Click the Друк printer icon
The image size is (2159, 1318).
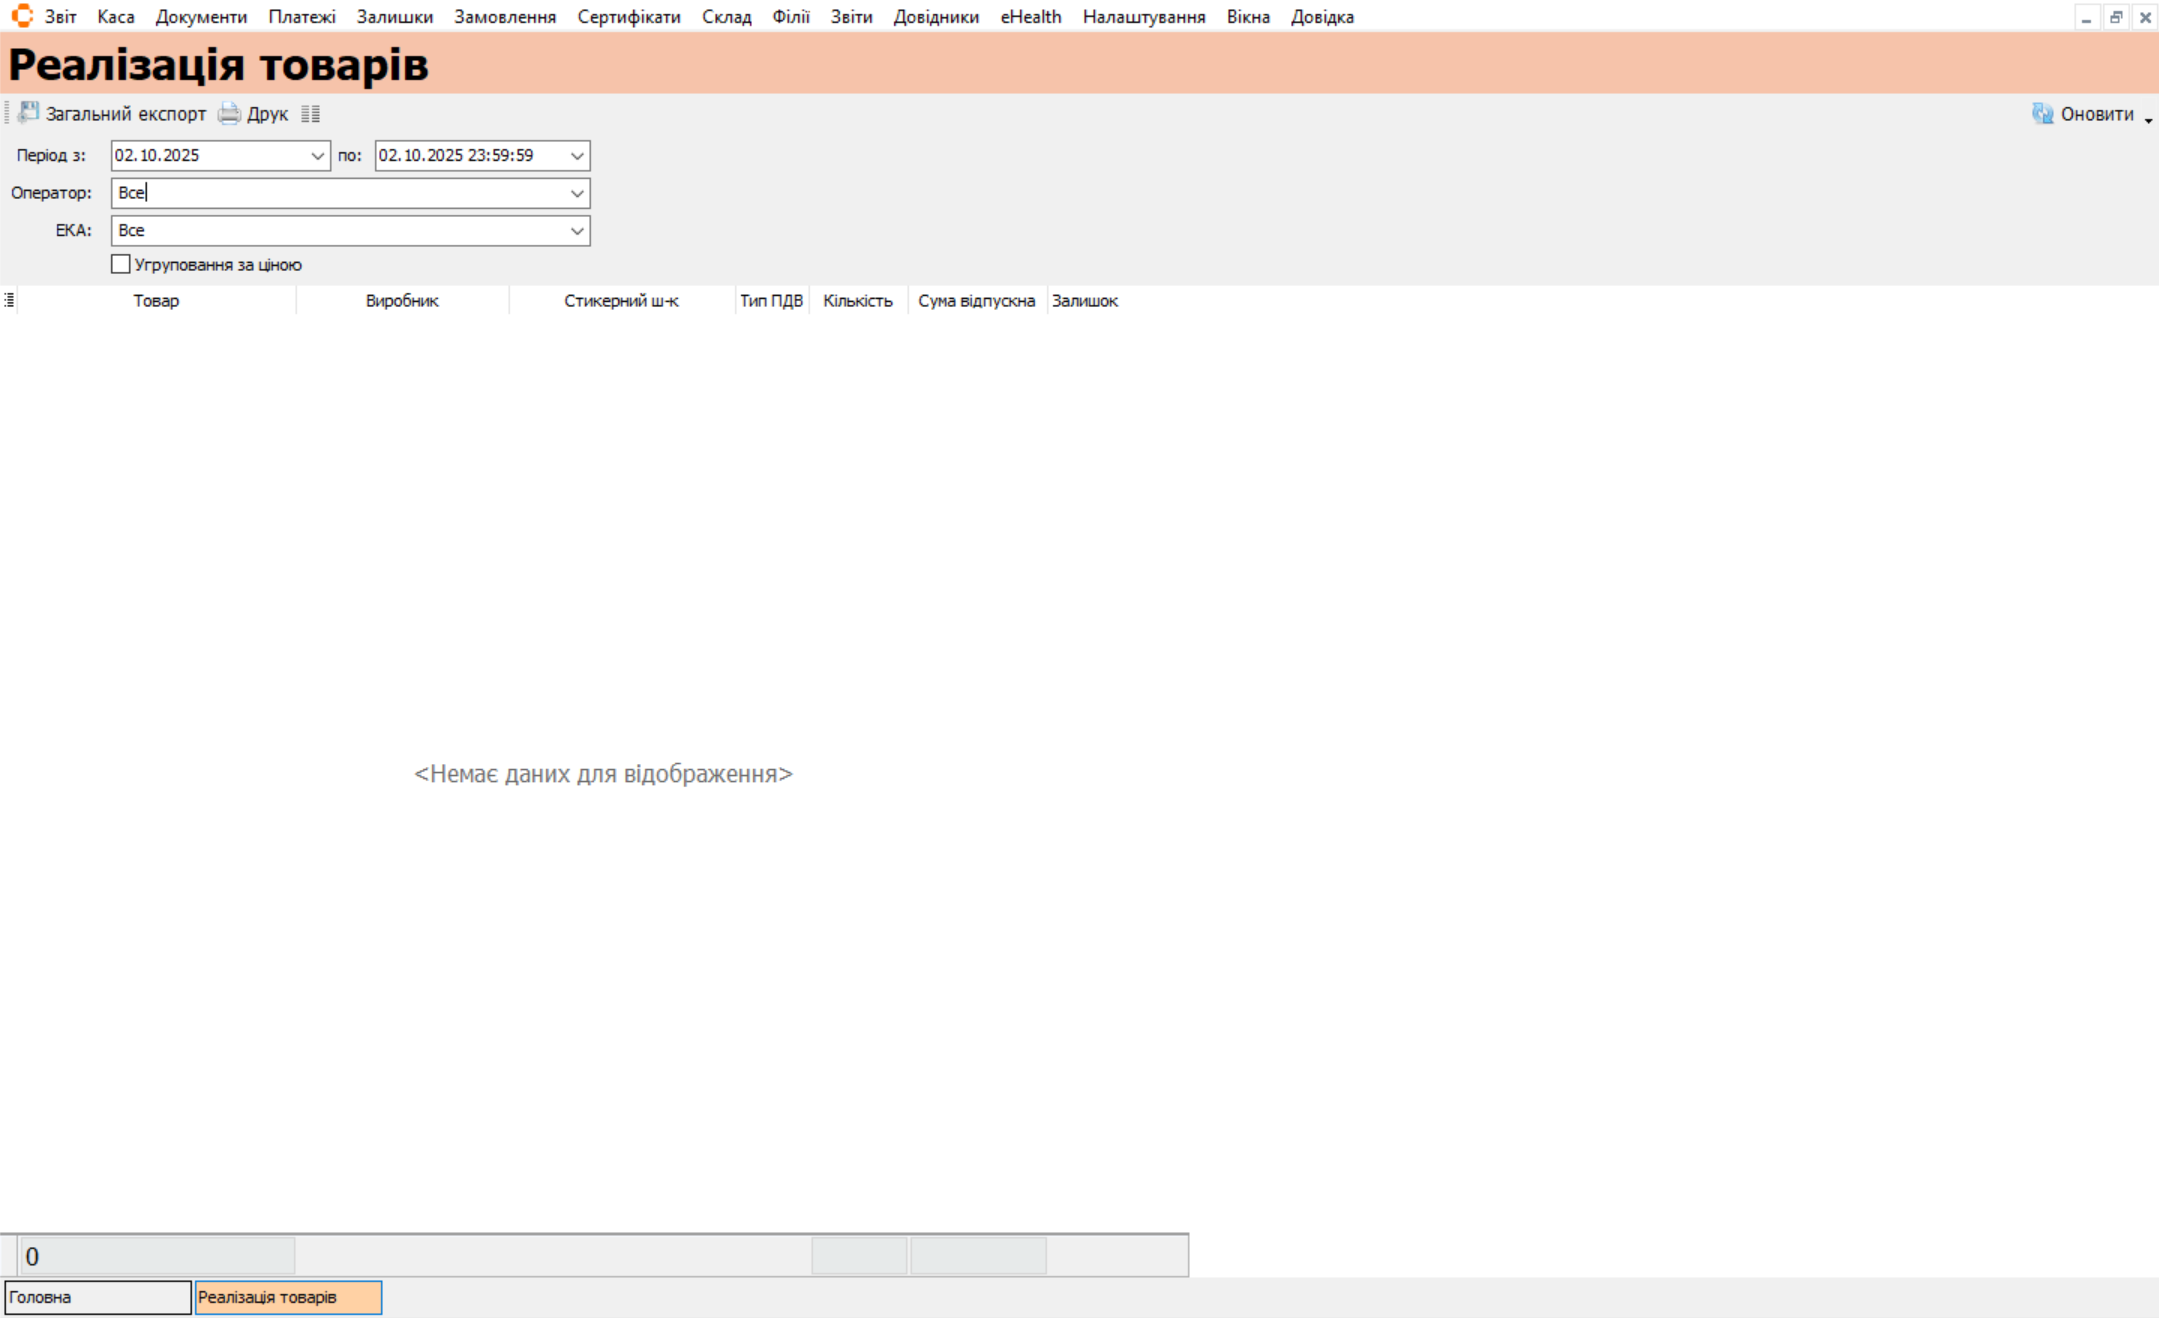click(229, 113)
